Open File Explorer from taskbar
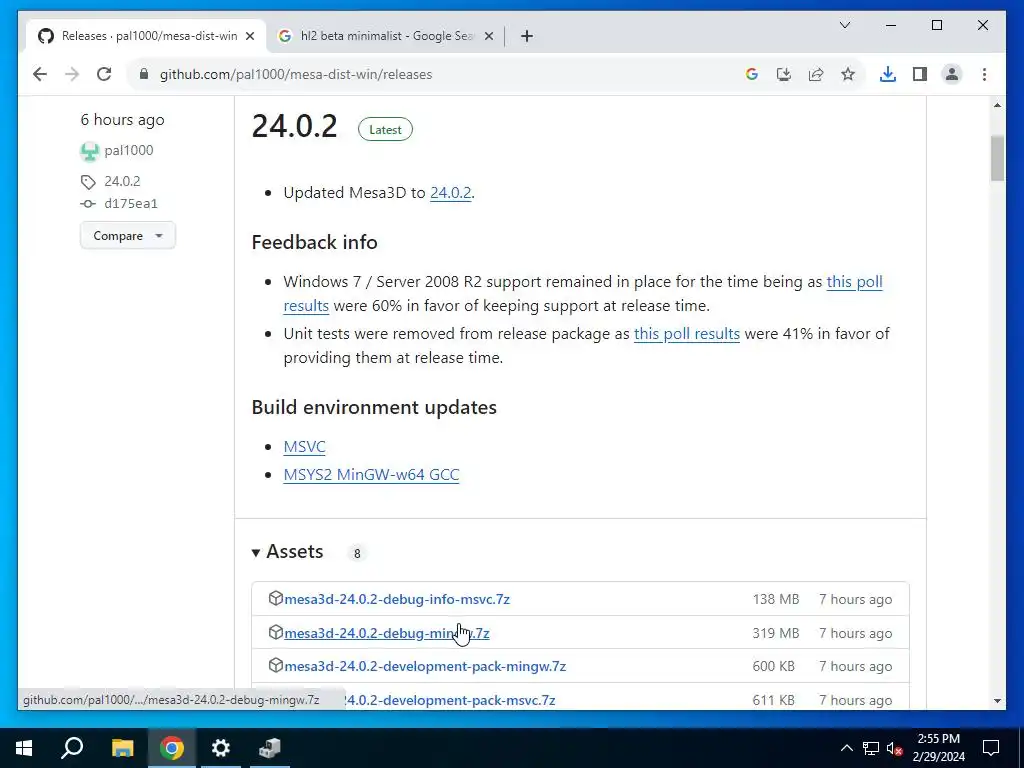The image size is (1024, 768). pyautogui.click(x=122, y=748)
